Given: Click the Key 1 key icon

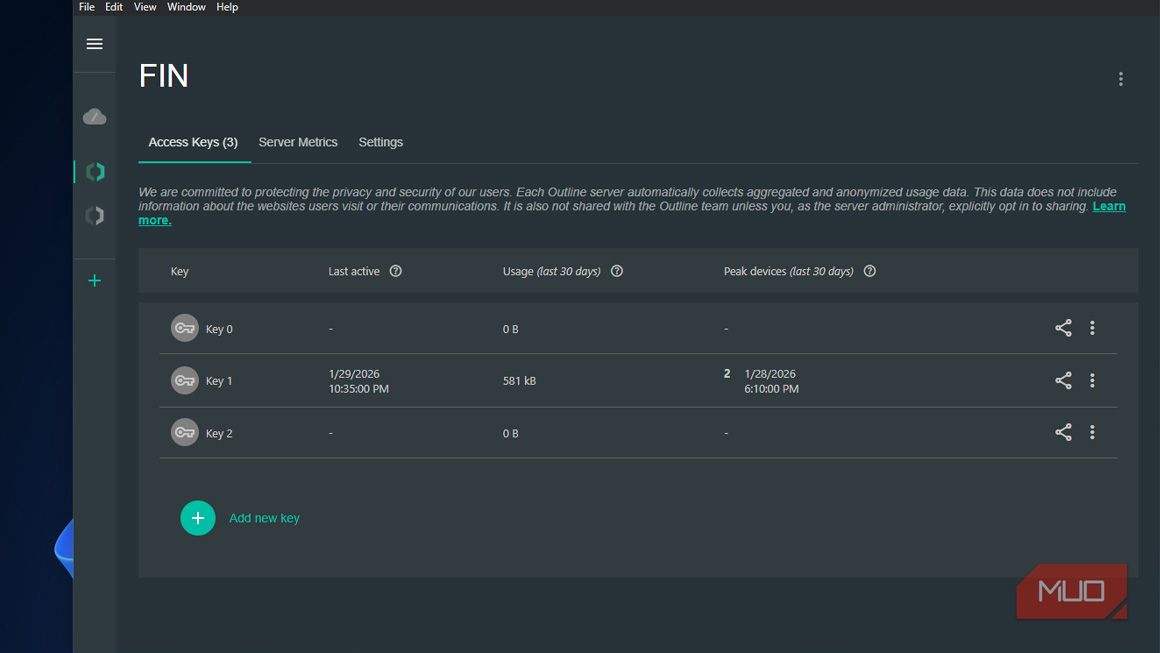Looking at the screenshot, I should [184, 380].
